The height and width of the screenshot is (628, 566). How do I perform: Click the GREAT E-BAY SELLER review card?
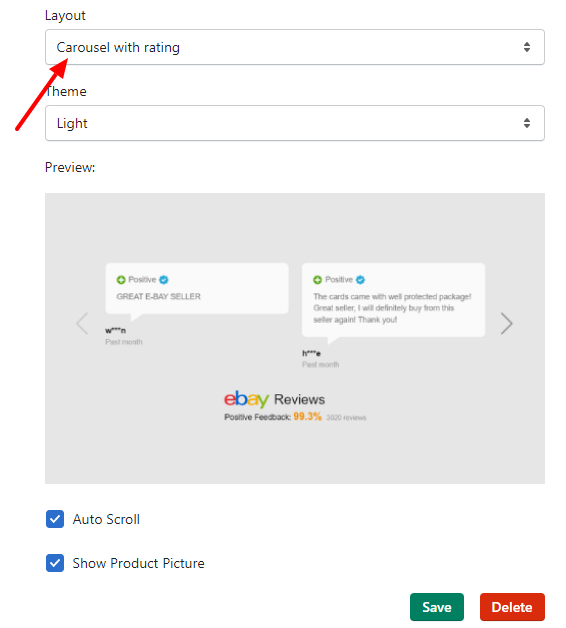coord(197,288)
